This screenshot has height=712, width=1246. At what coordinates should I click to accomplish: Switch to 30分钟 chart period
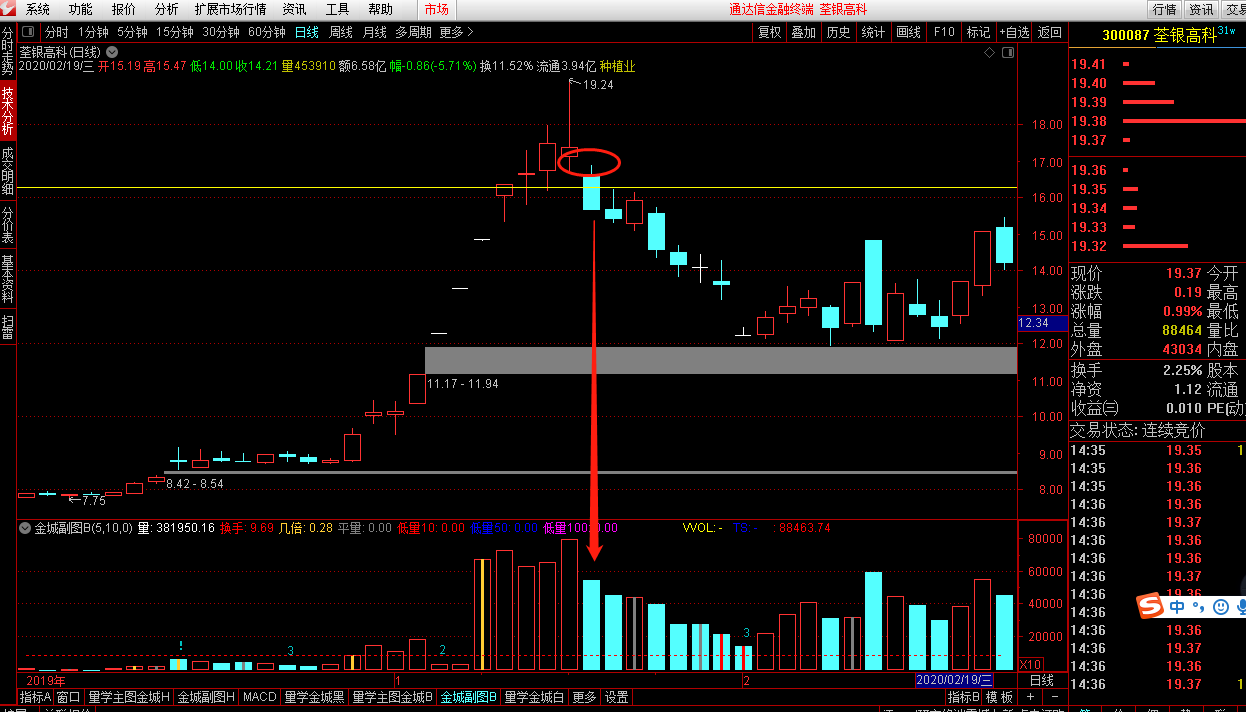pos(221,32)
